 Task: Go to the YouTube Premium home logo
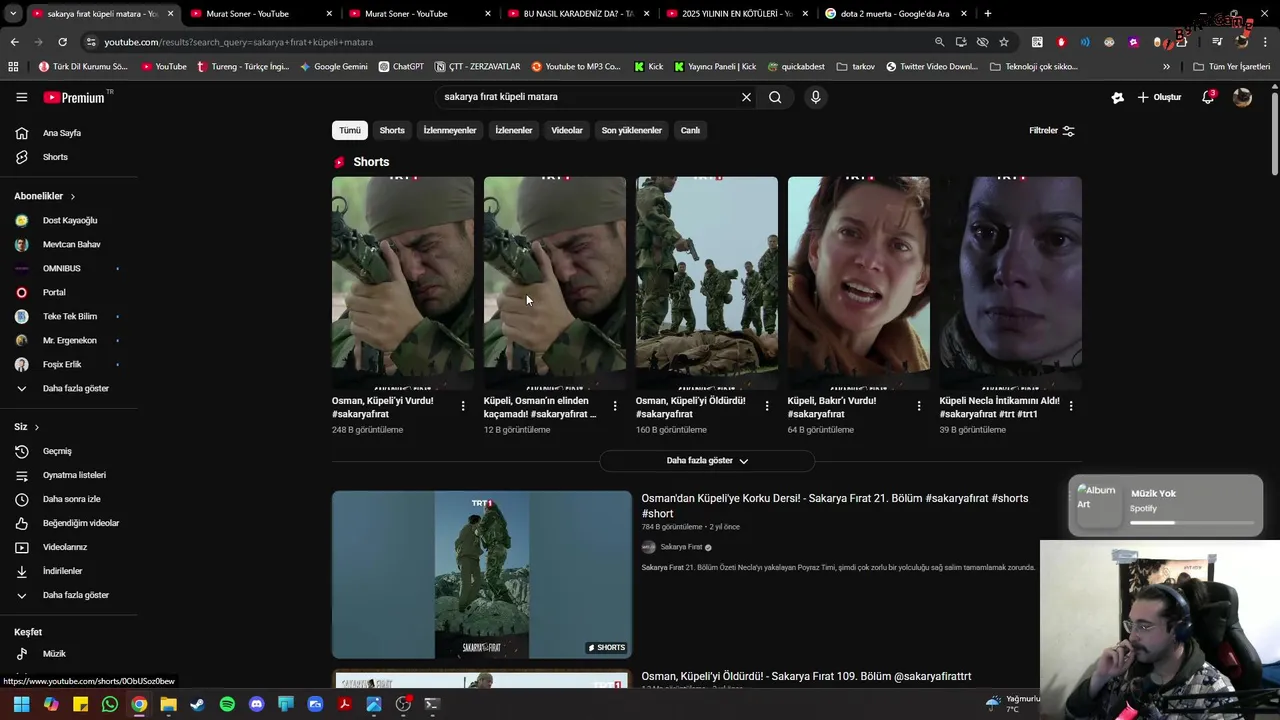tap(74, 97)
